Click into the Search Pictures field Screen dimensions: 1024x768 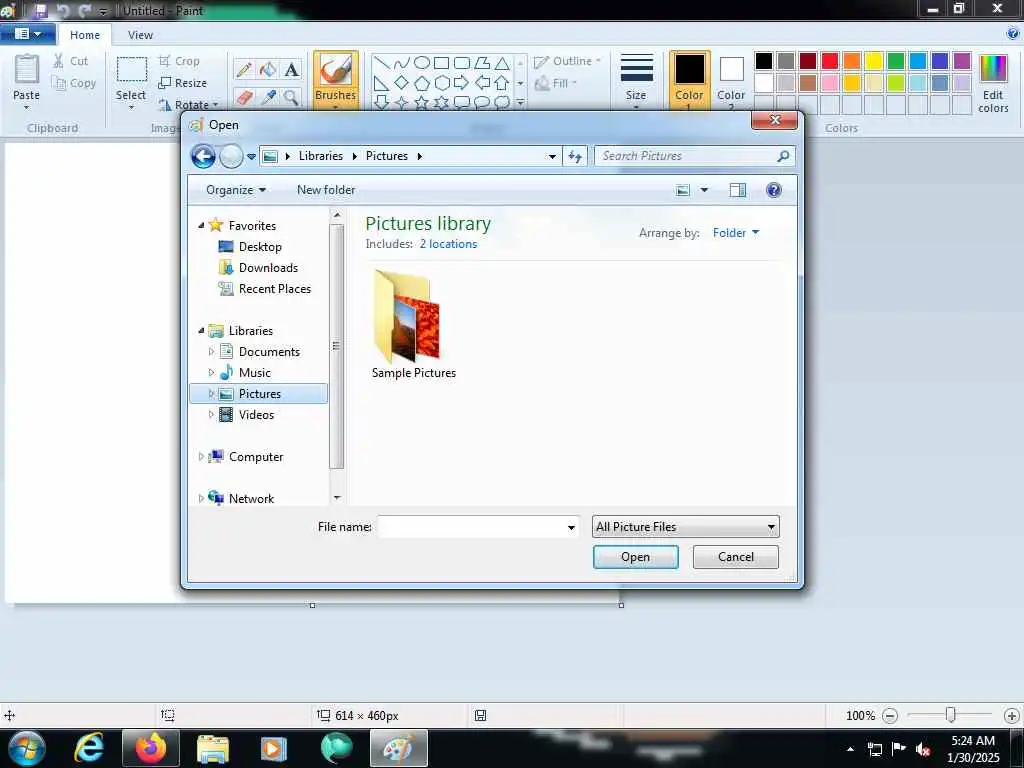(x=686, y=156)
